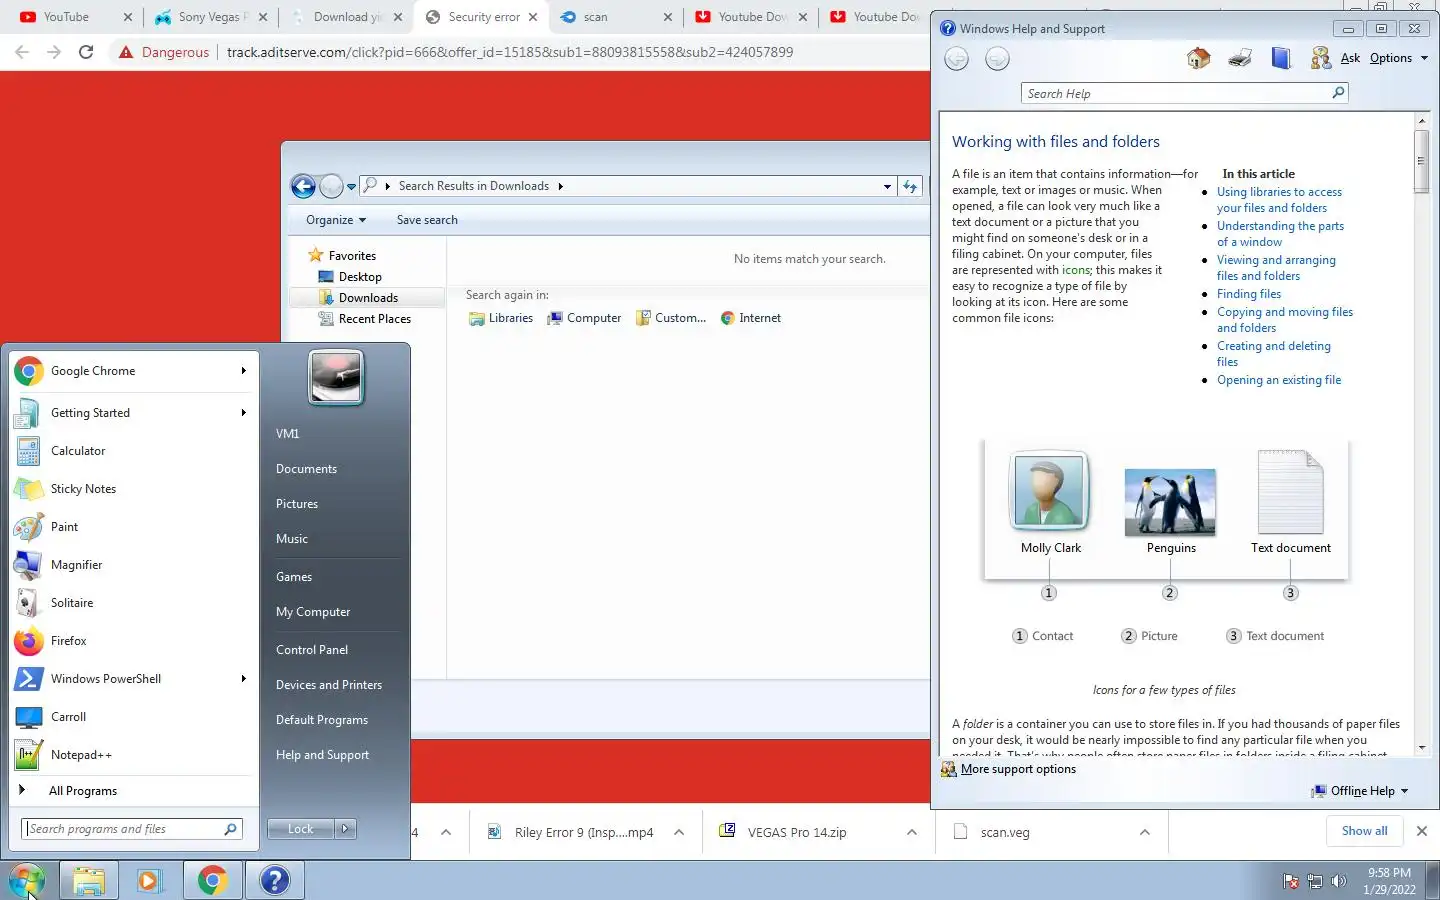Launch Paint from the Start menu
Image resolution: width=1440 pixels, height=900 pixels.
point(131,527)
